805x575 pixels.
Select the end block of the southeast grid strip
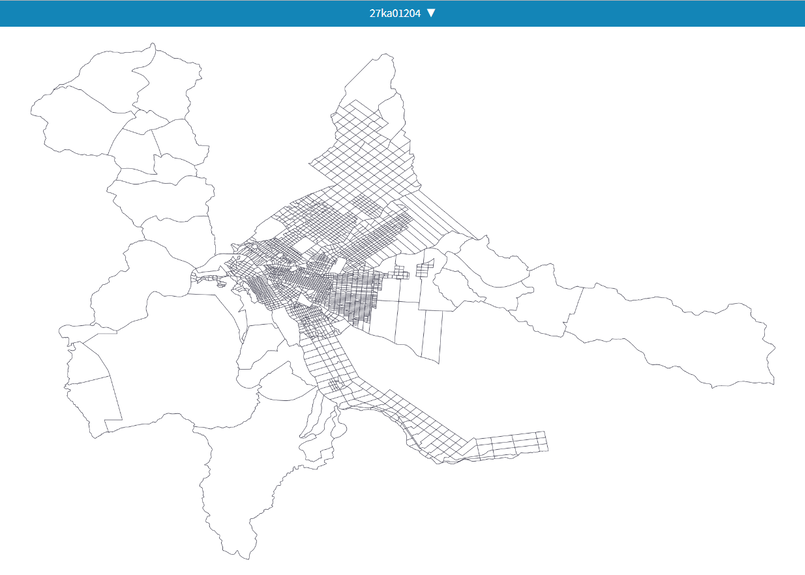pos(542,441)
